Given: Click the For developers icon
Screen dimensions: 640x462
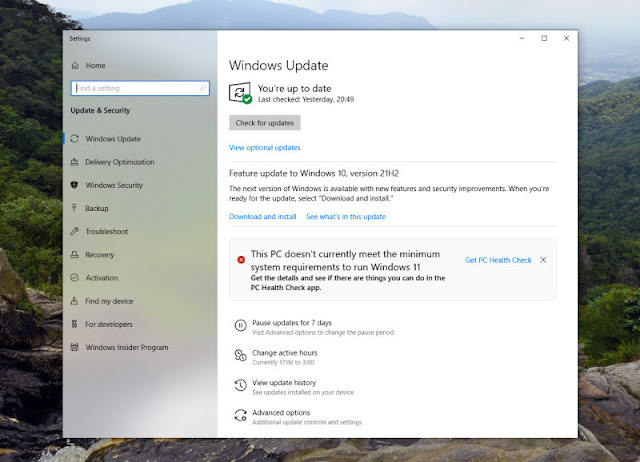Looking at the screenshot, I should click(74, 324).
